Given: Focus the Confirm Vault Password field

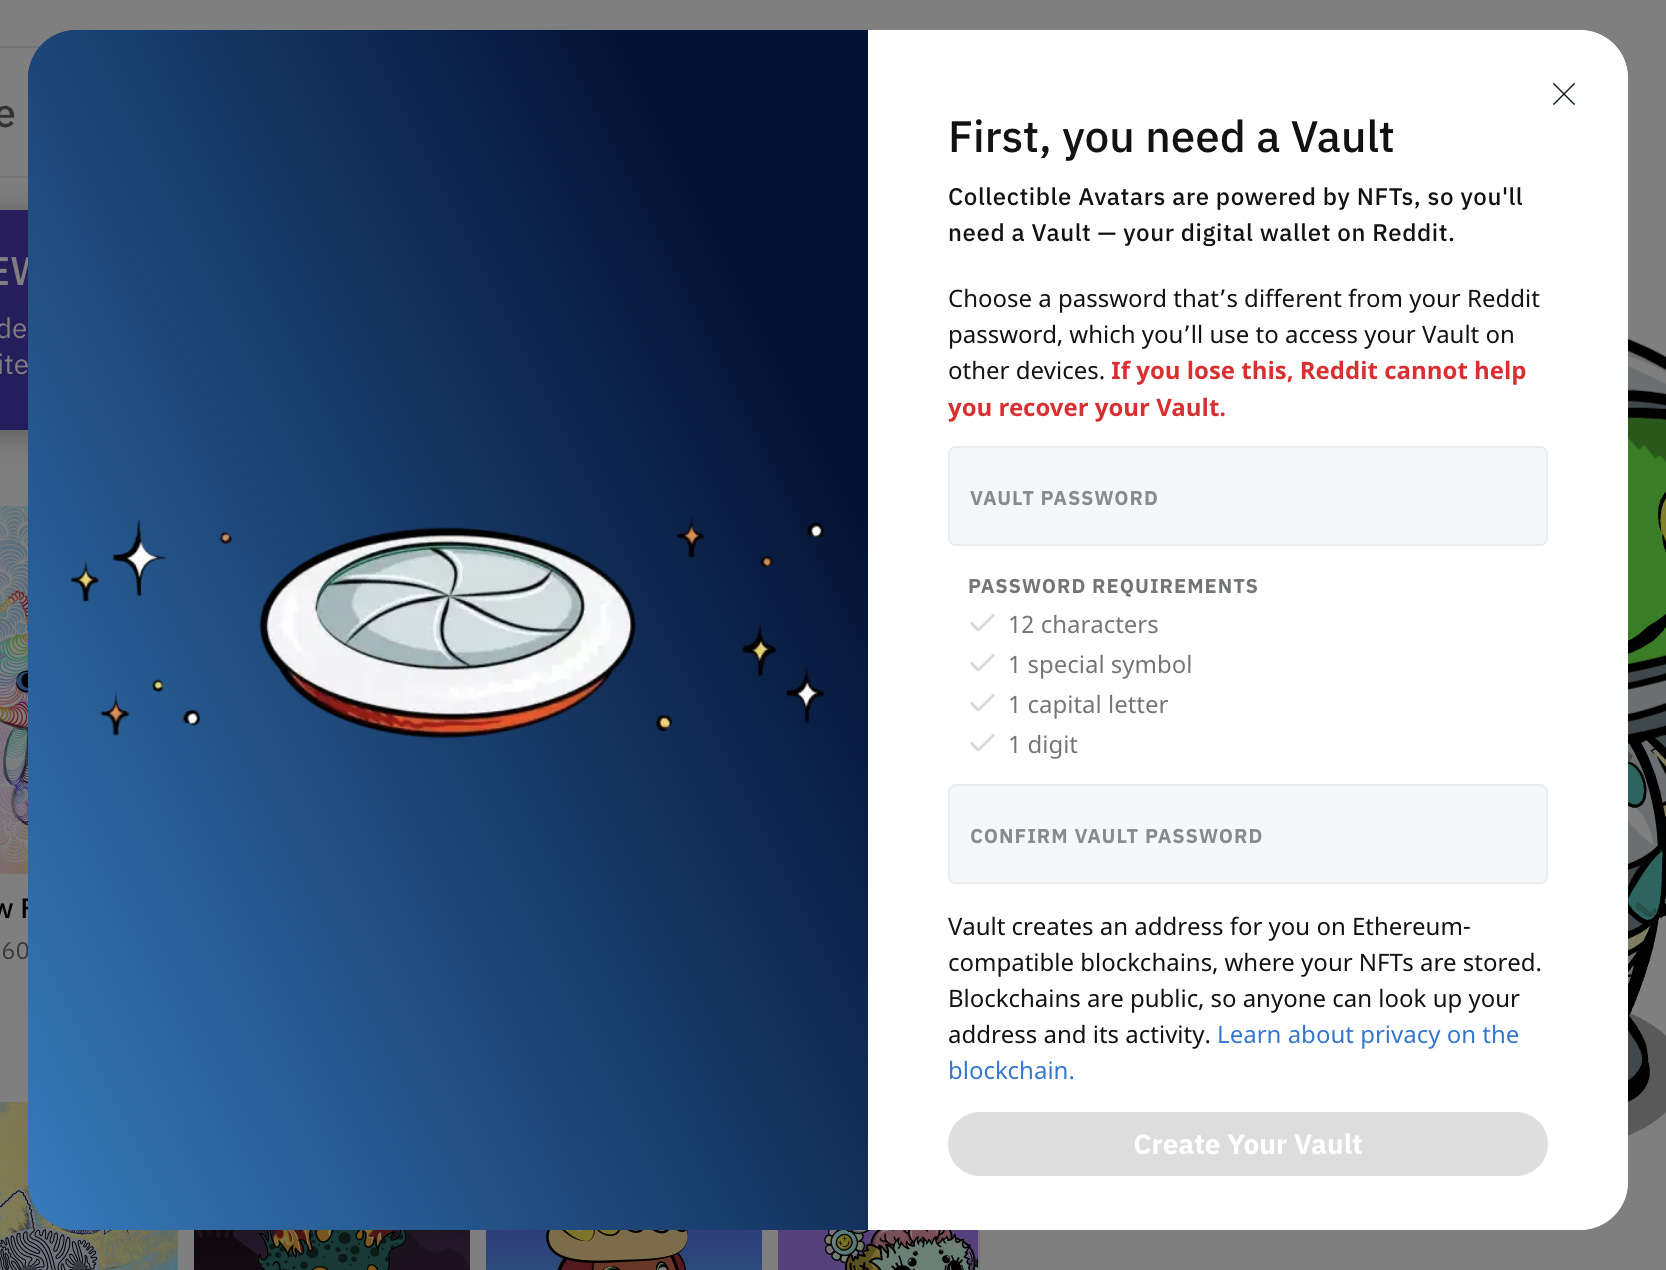Looking at the screenshot, I should coord(1248,834).
